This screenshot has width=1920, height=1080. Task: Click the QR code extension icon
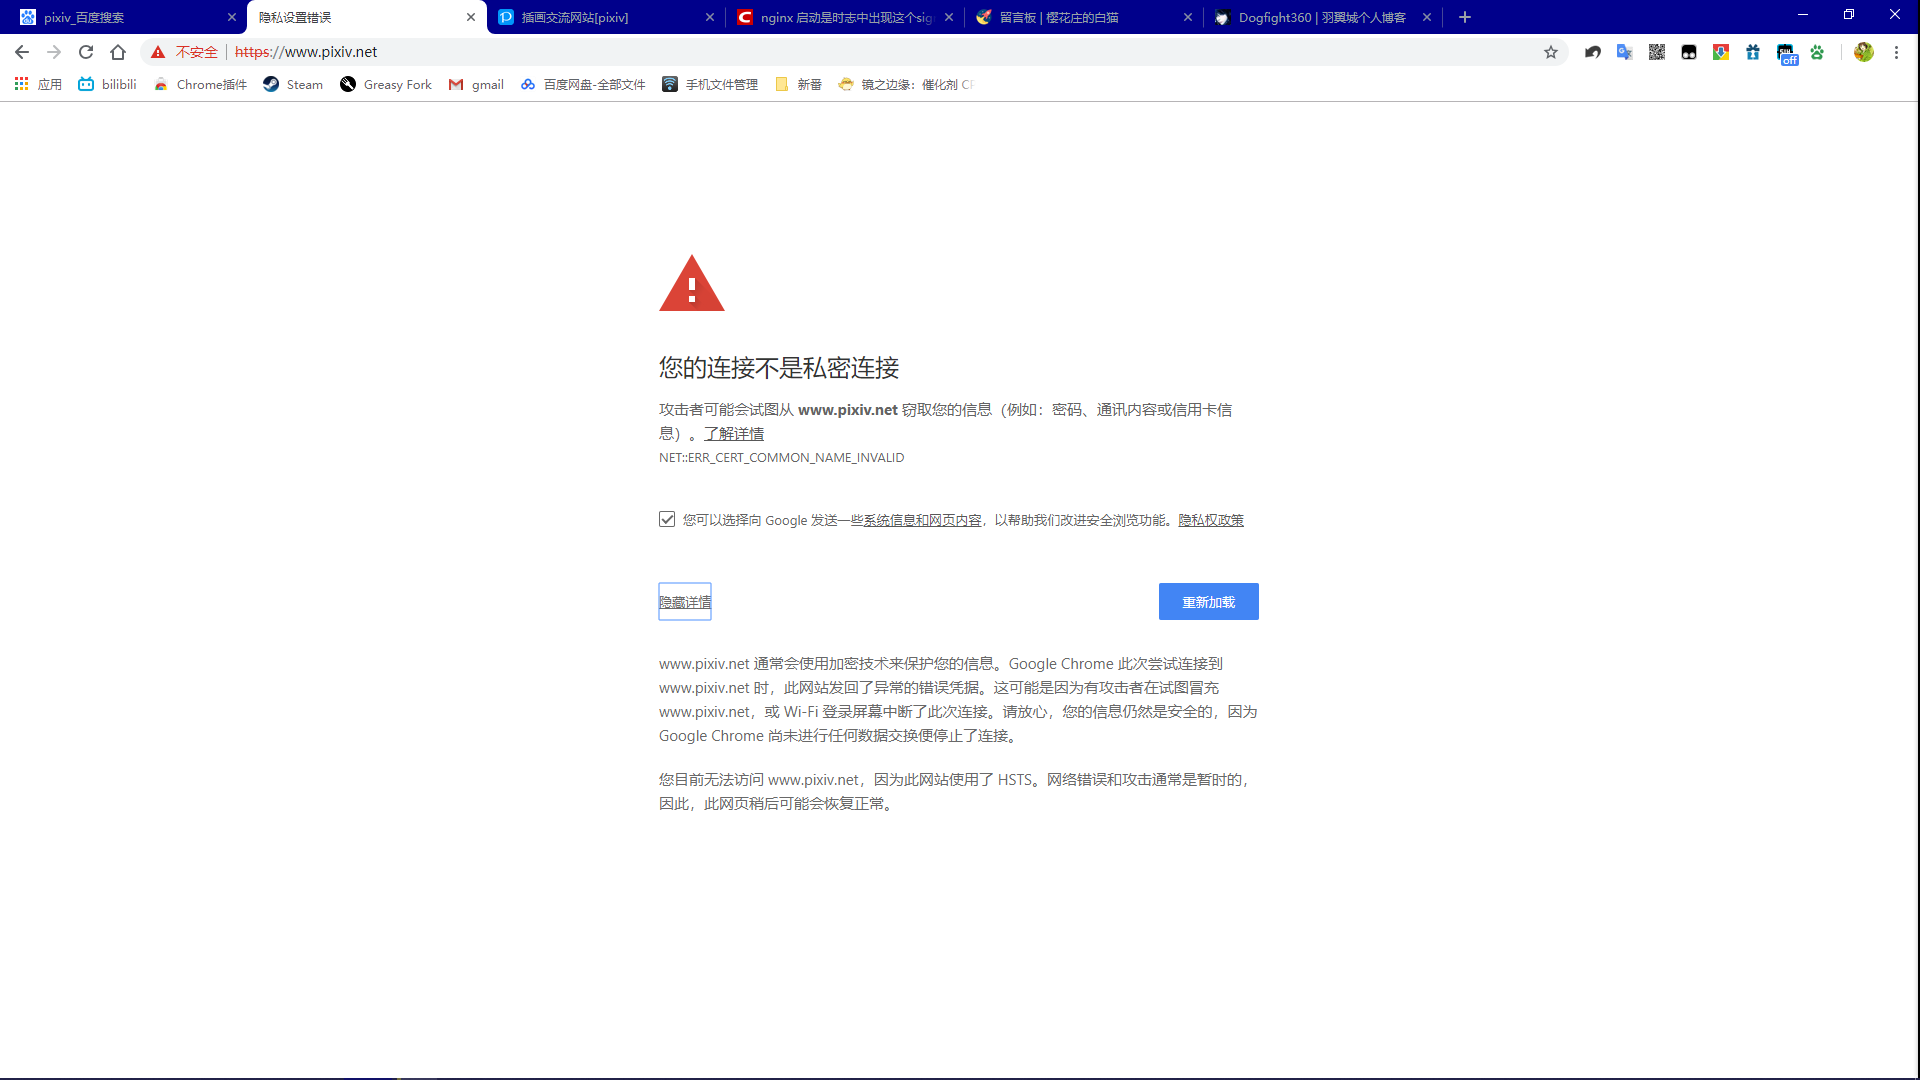(1657, 52)
